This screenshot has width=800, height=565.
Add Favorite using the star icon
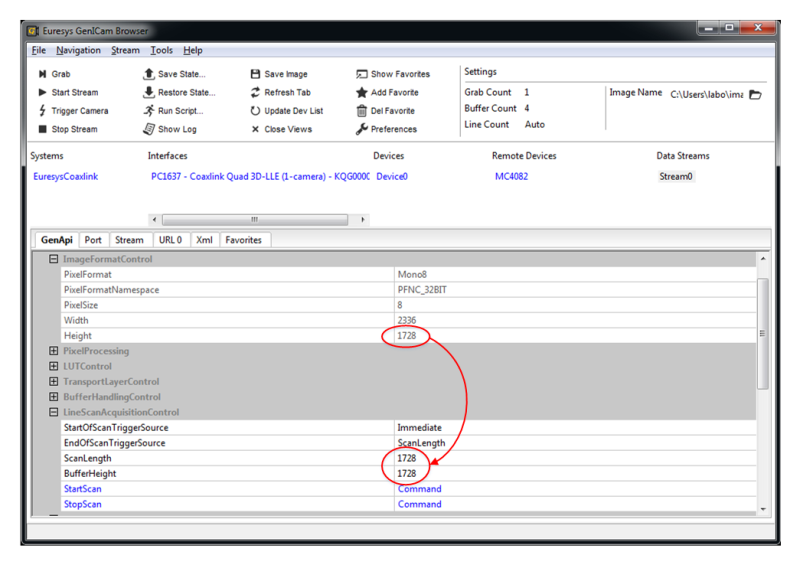pos(362,93)
